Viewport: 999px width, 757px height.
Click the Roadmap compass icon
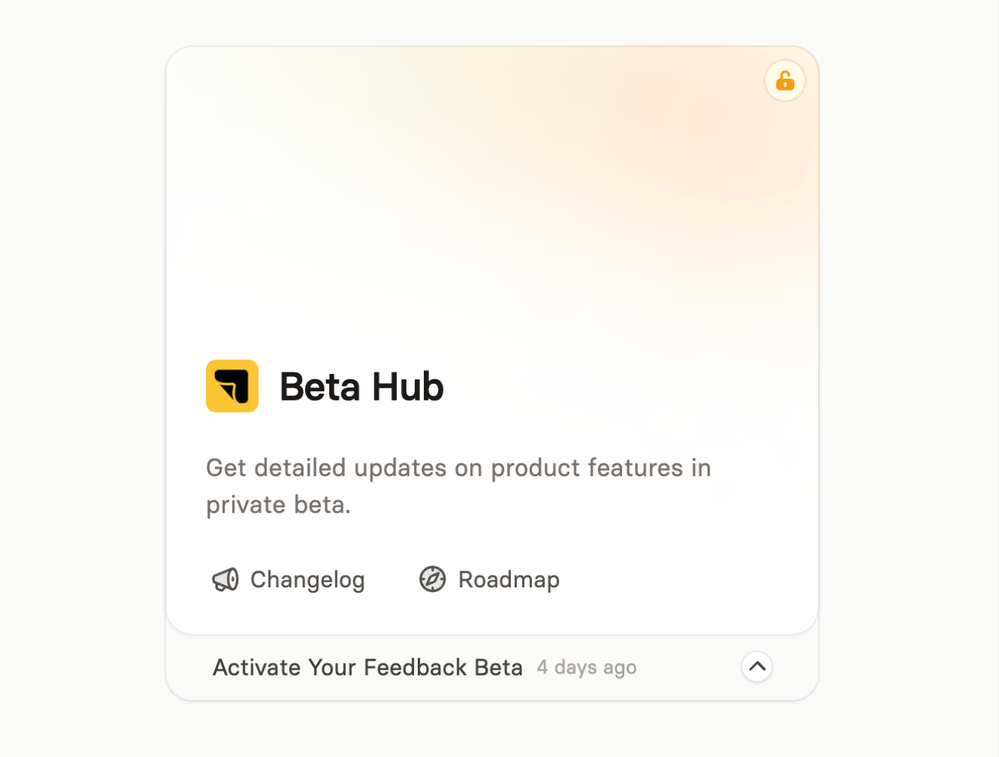433,579
